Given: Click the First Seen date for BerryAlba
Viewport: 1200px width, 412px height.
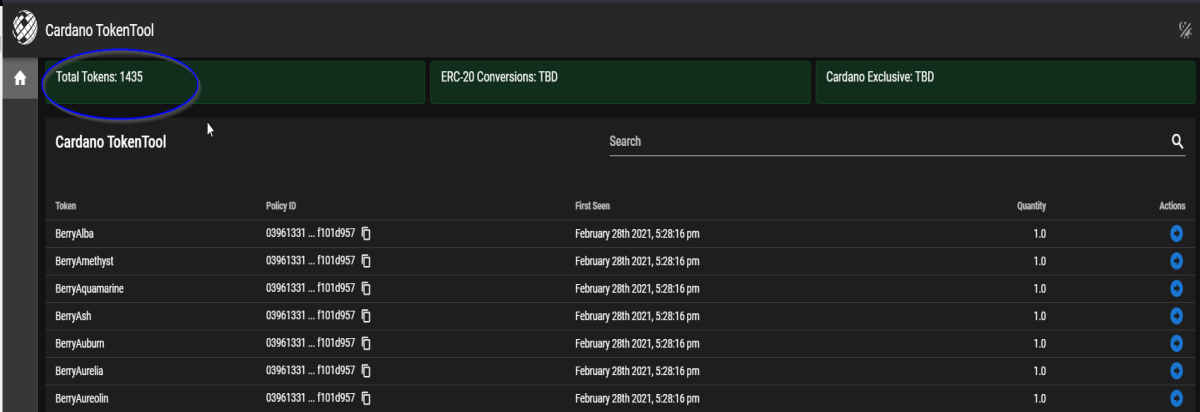Looking at the screenshot, I should tap(637, 234).
